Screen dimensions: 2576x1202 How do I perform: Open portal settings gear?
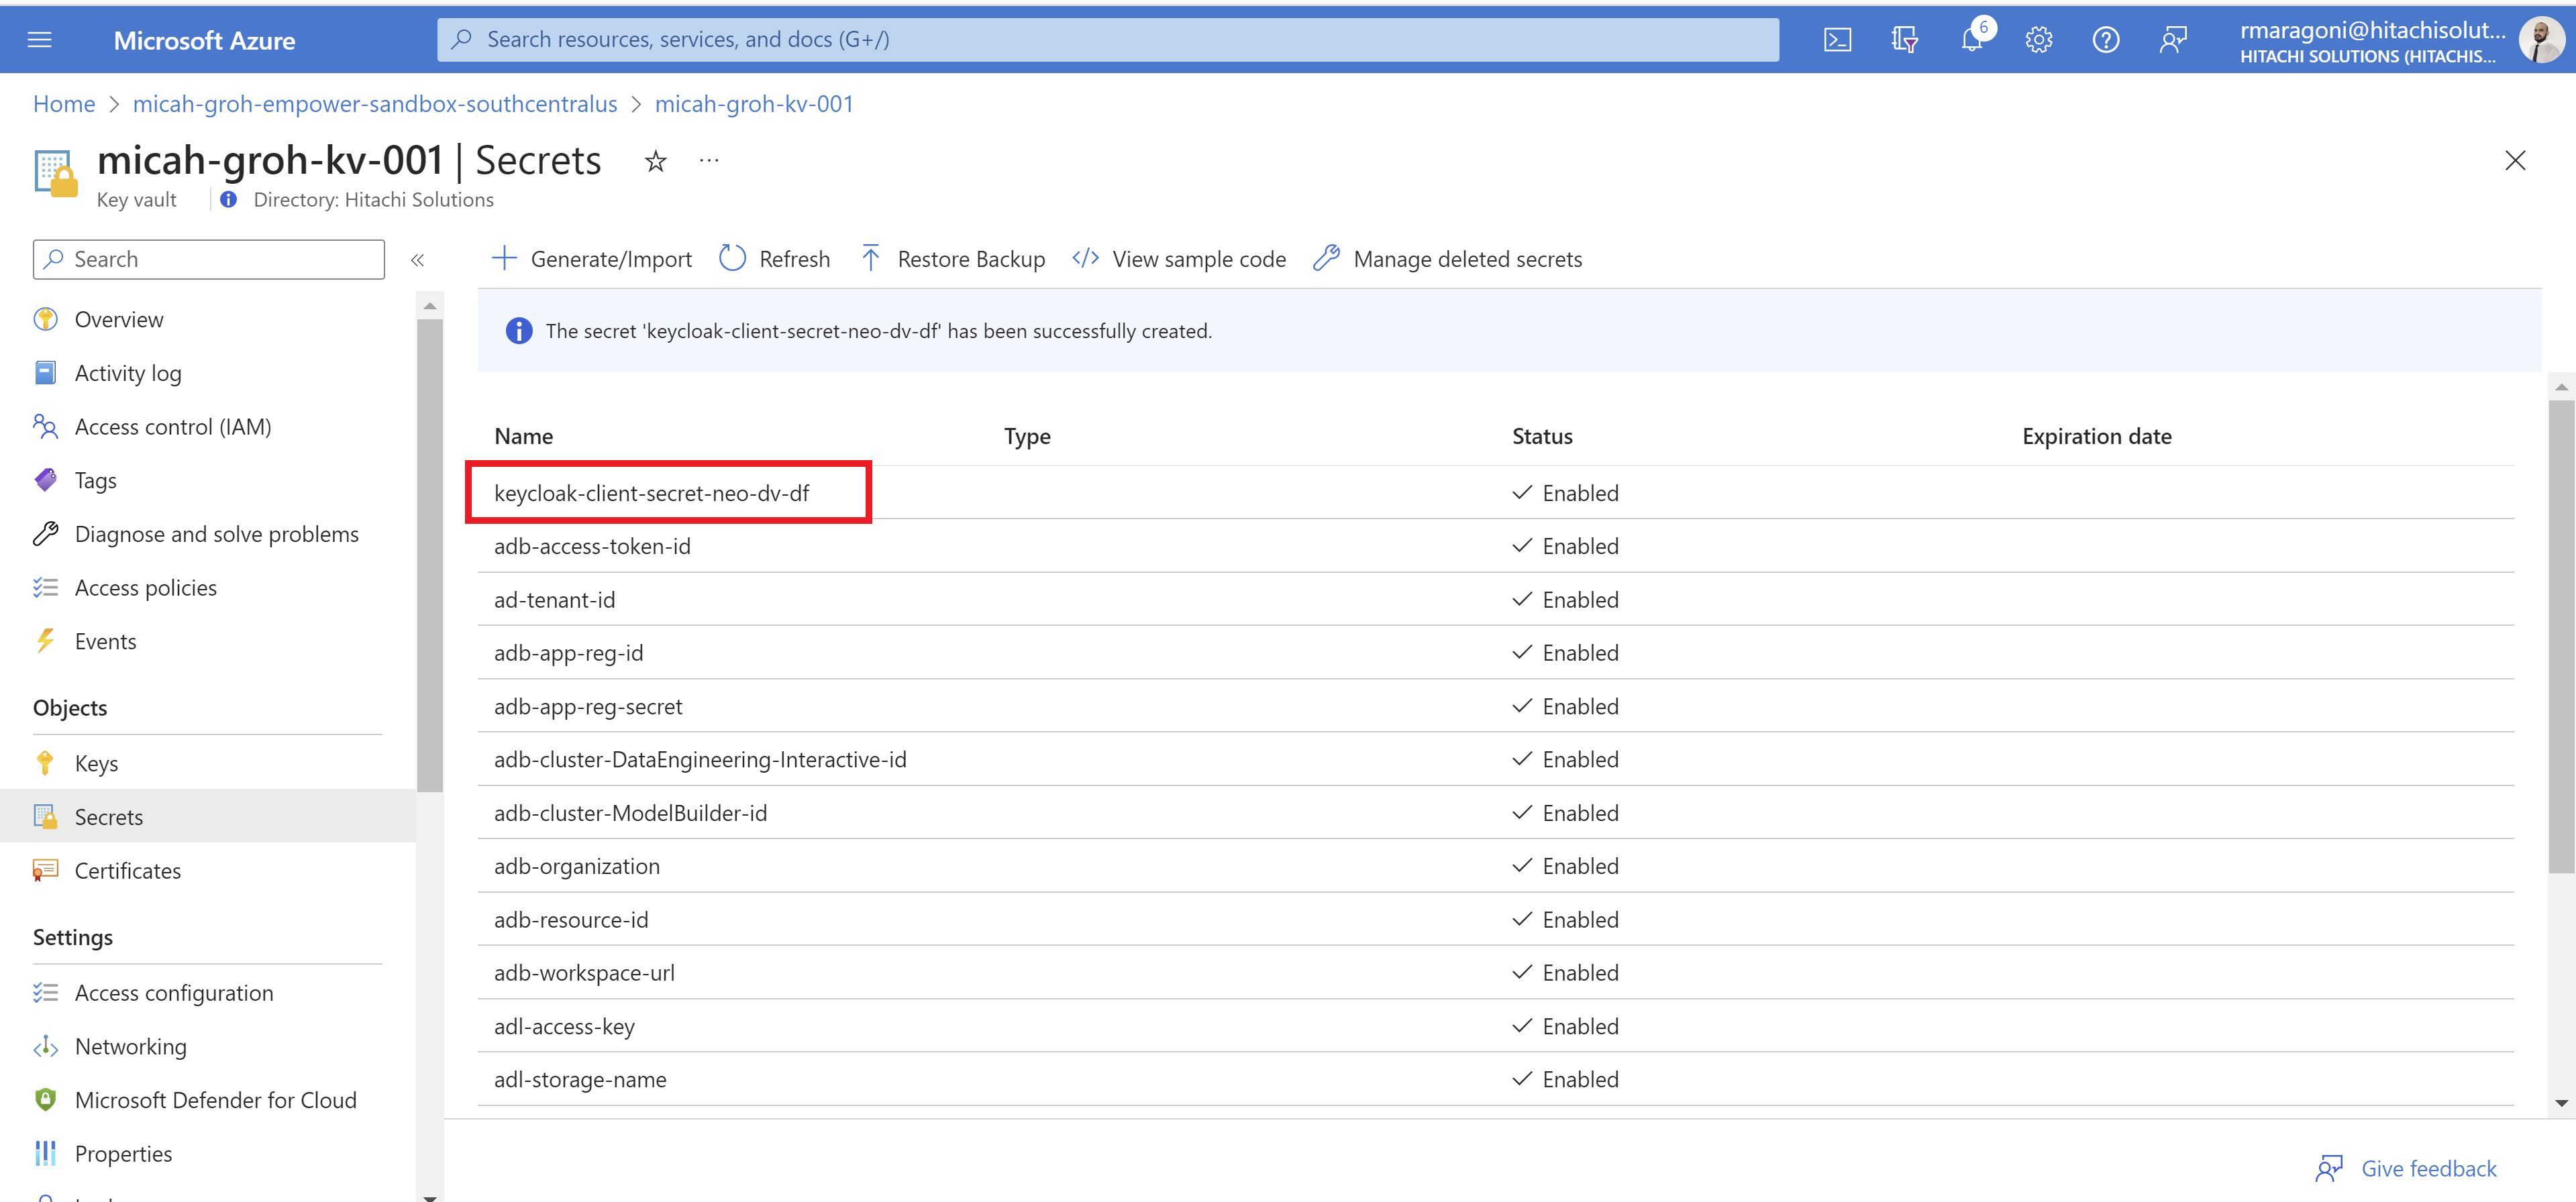(x=2038, y=40)
